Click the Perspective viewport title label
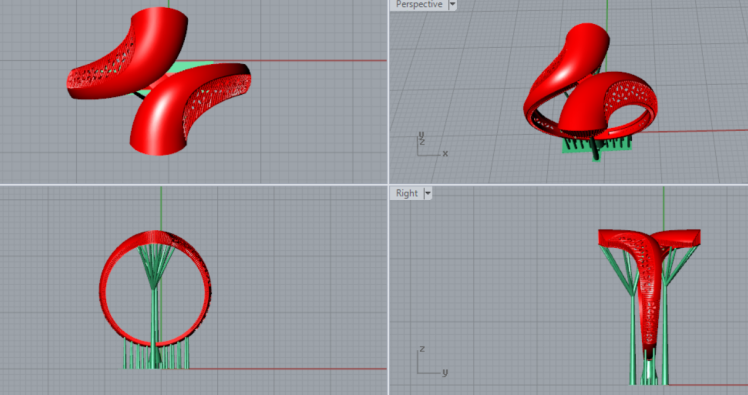Viewport: 748px width, 395px height. 419,4
